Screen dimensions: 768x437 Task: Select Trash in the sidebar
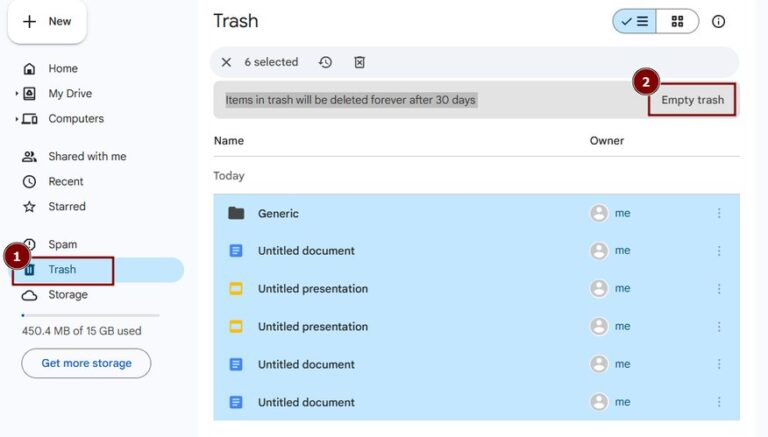(98, 269)
